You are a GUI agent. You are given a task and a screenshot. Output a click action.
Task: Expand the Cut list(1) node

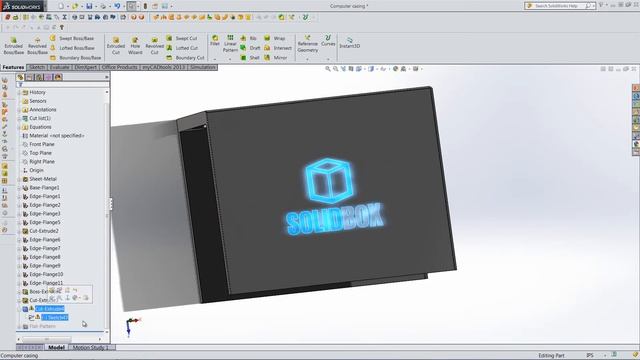coord(19,118)
